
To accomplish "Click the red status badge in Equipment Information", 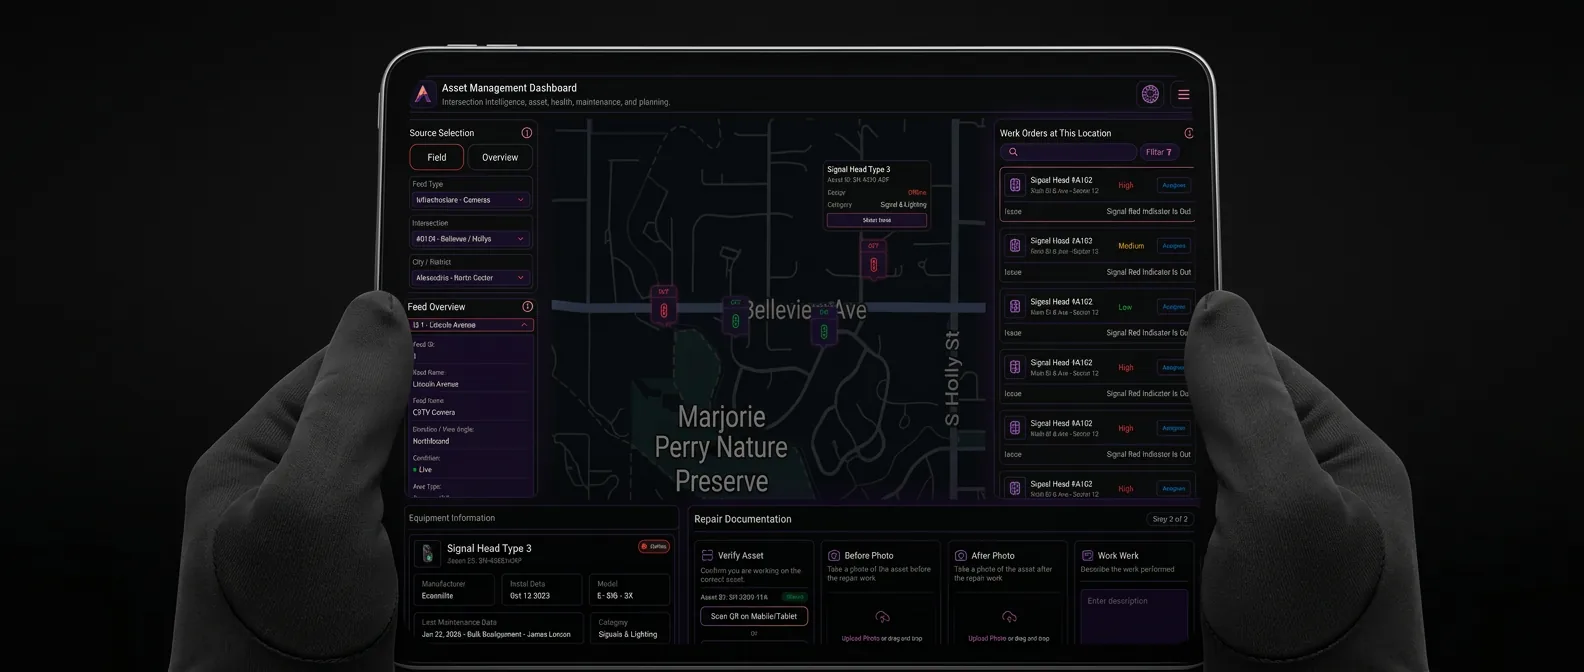I will pyautogui.click(x=654, y=547).
